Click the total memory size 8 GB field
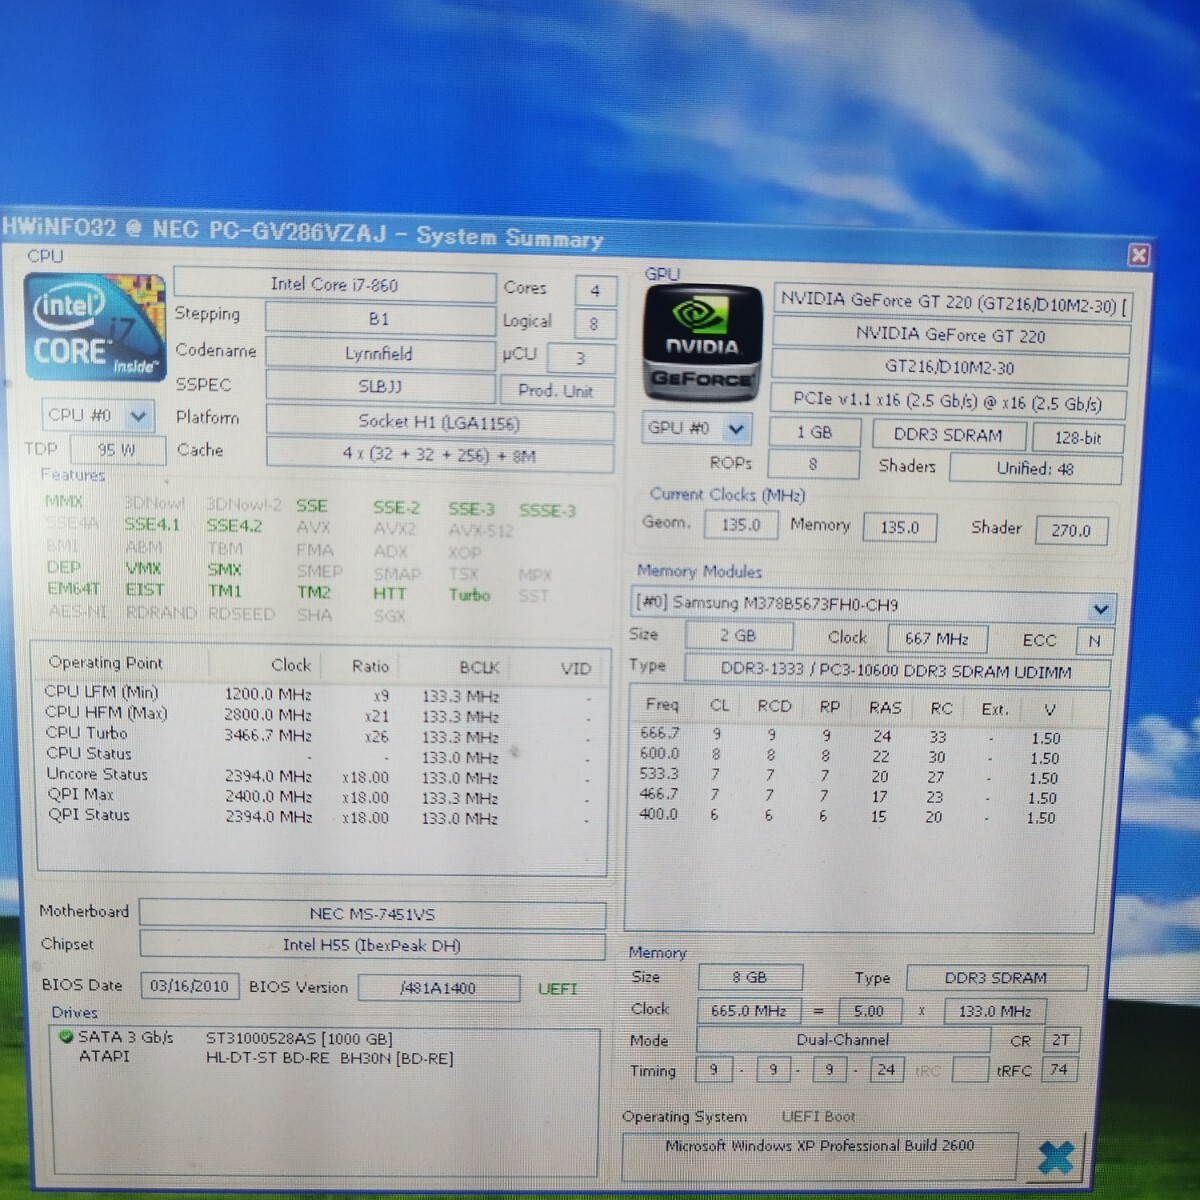The width and height of the screenshot is (1200, 1200). coord(749,977)
